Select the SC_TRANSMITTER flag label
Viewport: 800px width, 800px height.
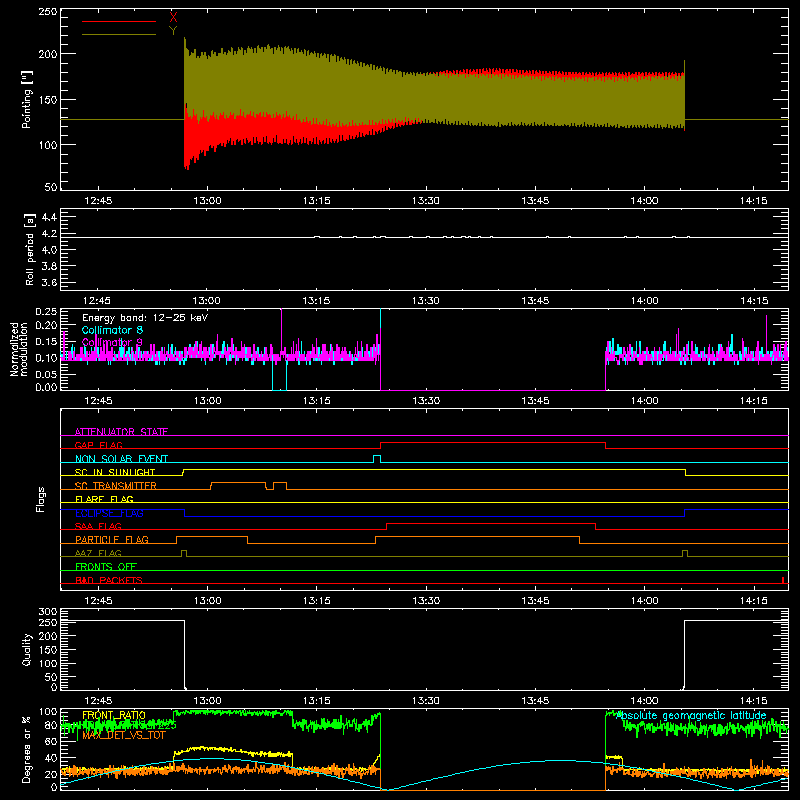pyautogui.click(x=116, y=486)
